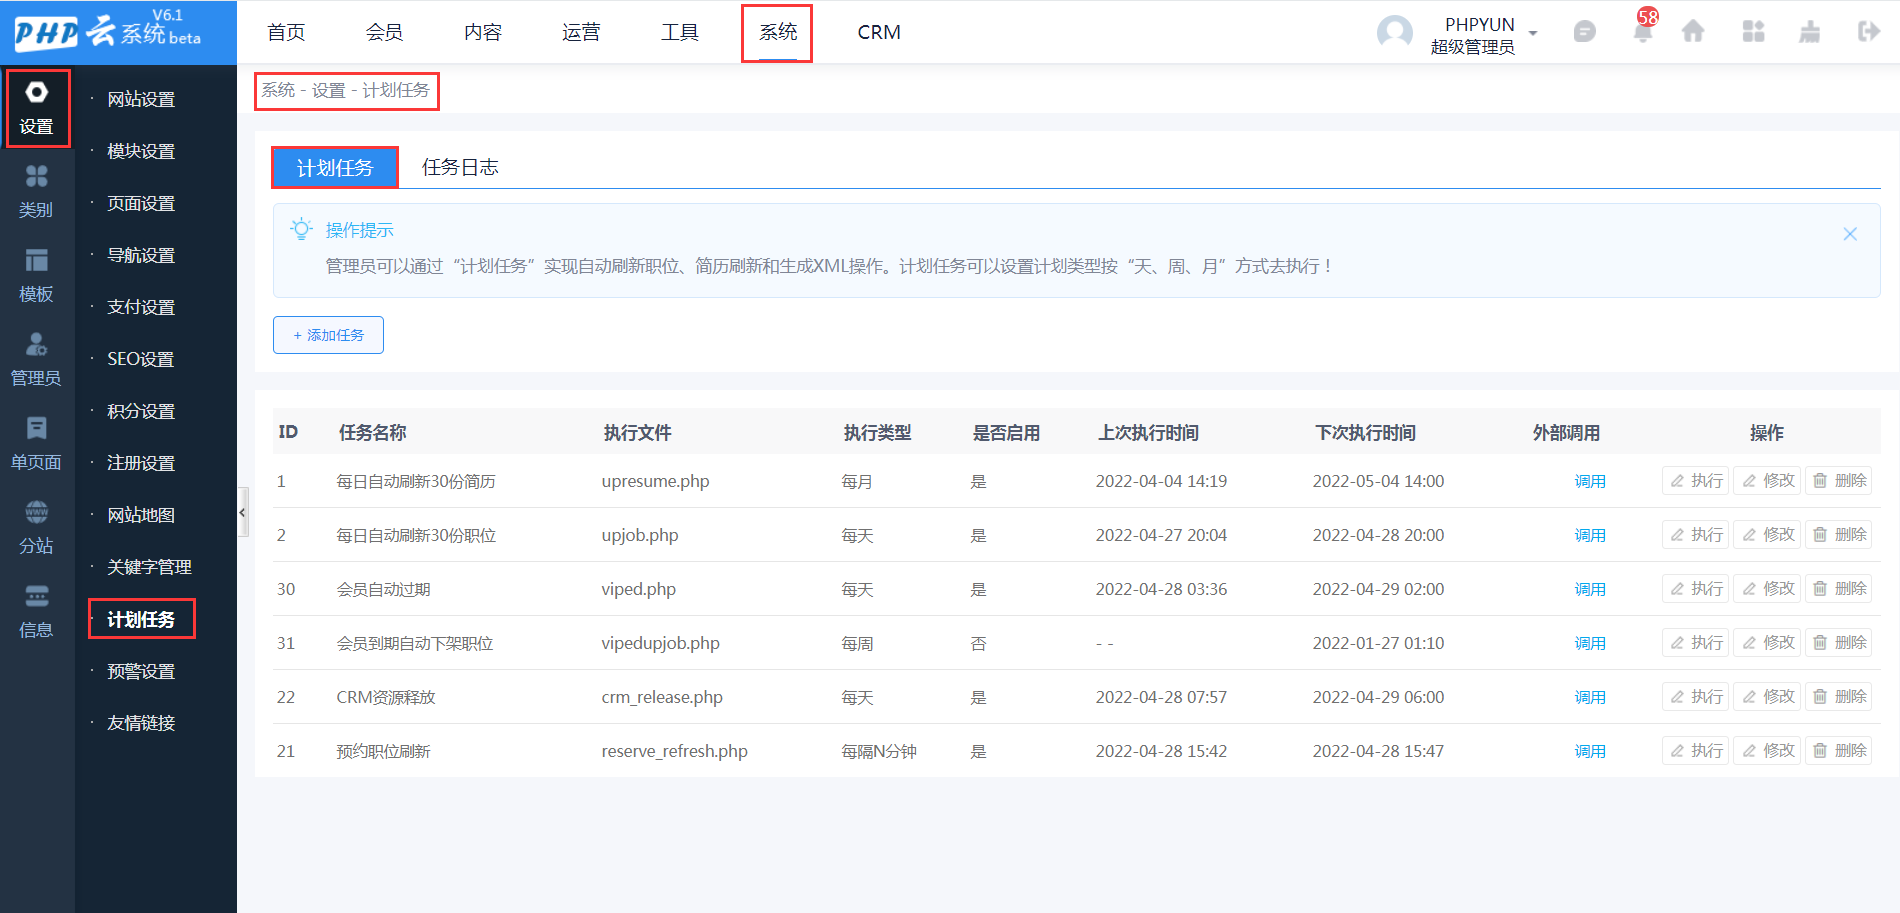Image resolution: width=1900 pixels, height=913 pixels.
Task: Select 会员 in top navigation
Action: click(x=384, y=32)
